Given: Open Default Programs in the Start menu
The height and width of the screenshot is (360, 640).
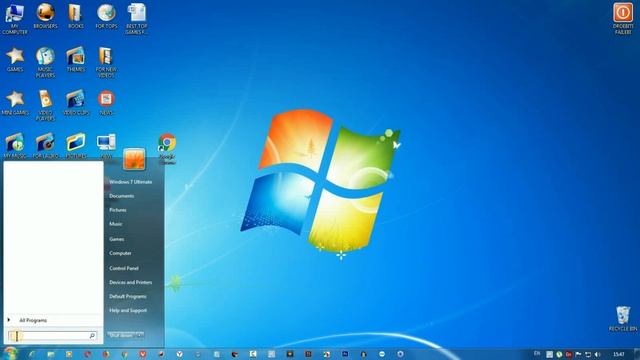Looking at the screenshot, I should click(128, 296).
